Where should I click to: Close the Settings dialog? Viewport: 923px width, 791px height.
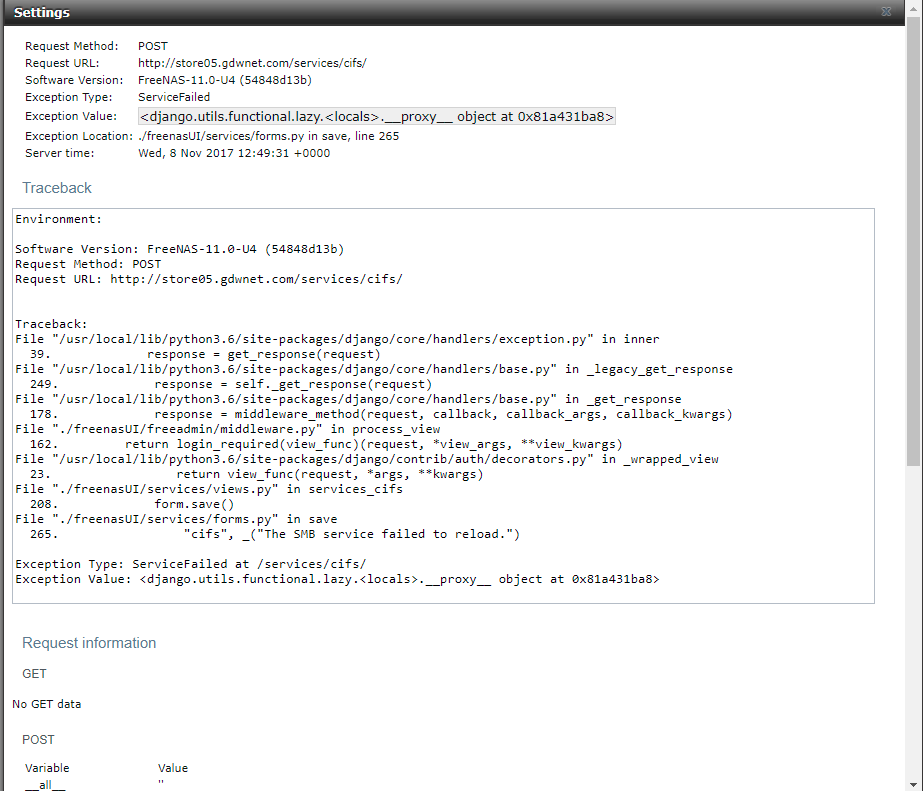pos(886,12)
